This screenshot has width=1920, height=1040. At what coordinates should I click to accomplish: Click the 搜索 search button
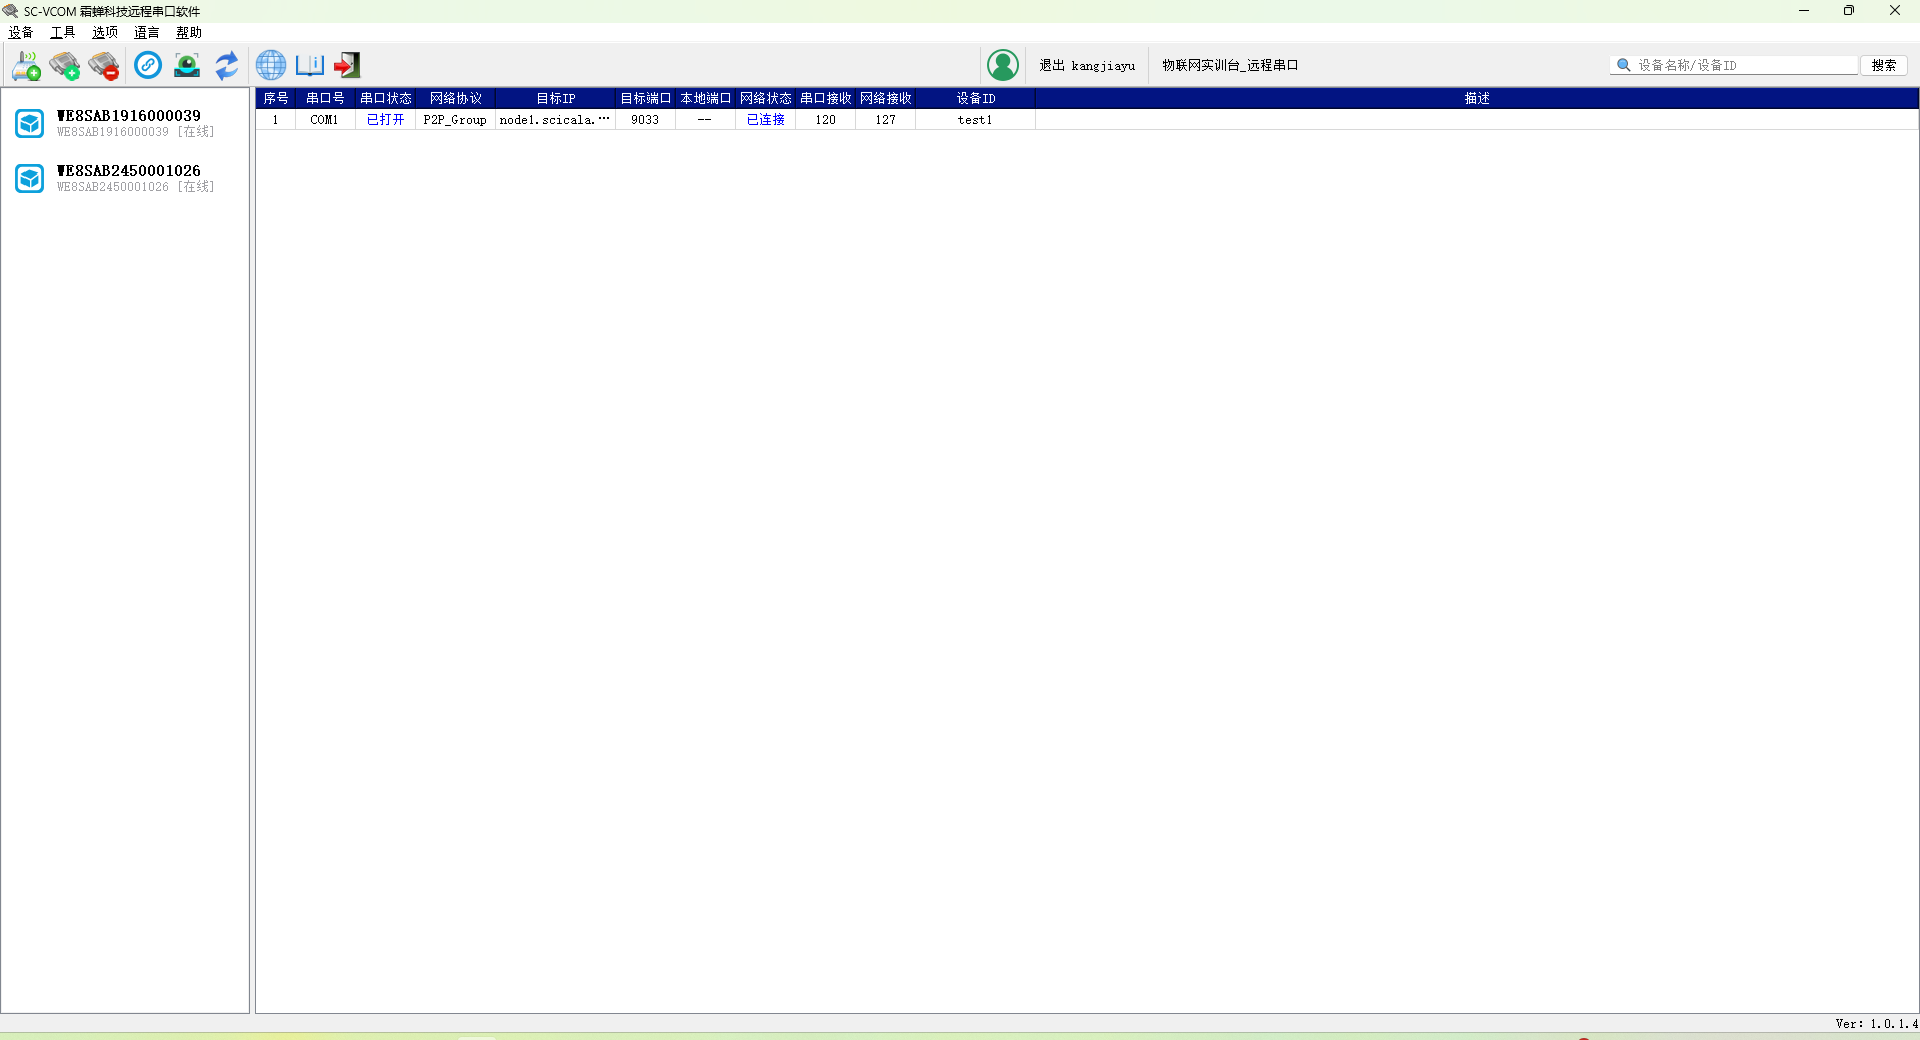click(1883, 66)
